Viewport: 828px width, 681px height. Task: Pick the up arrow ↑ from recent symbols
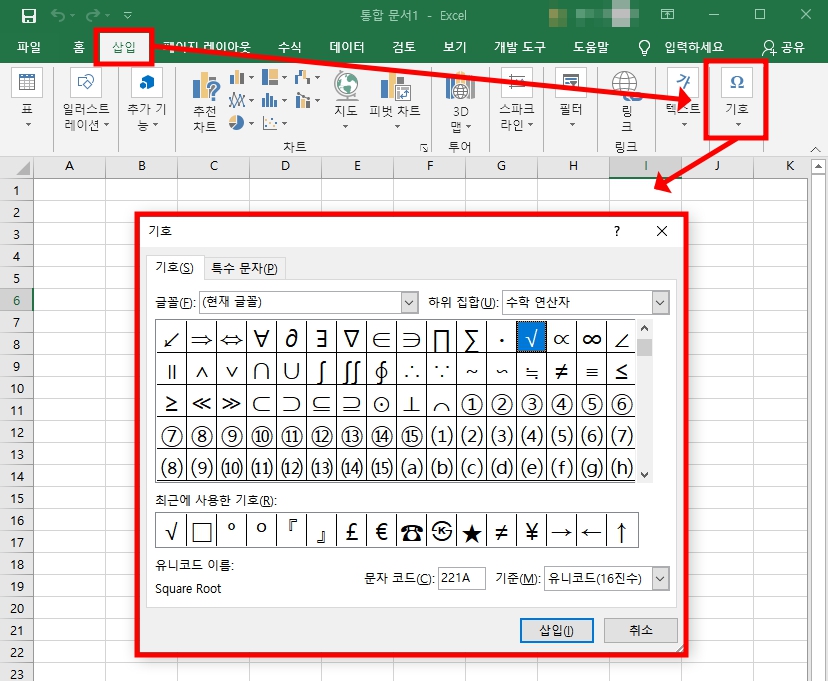click(622, 531)
